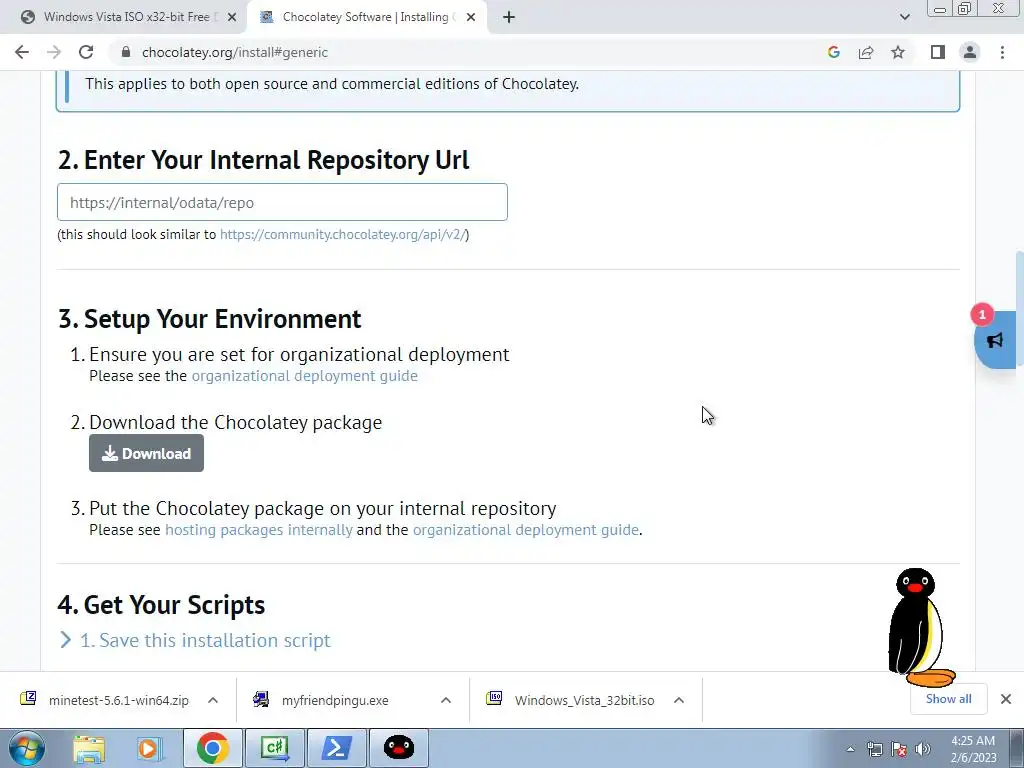Open the community.chocolatey.org api link
The height and width of the screenshot is (768, 1024).
342,234
